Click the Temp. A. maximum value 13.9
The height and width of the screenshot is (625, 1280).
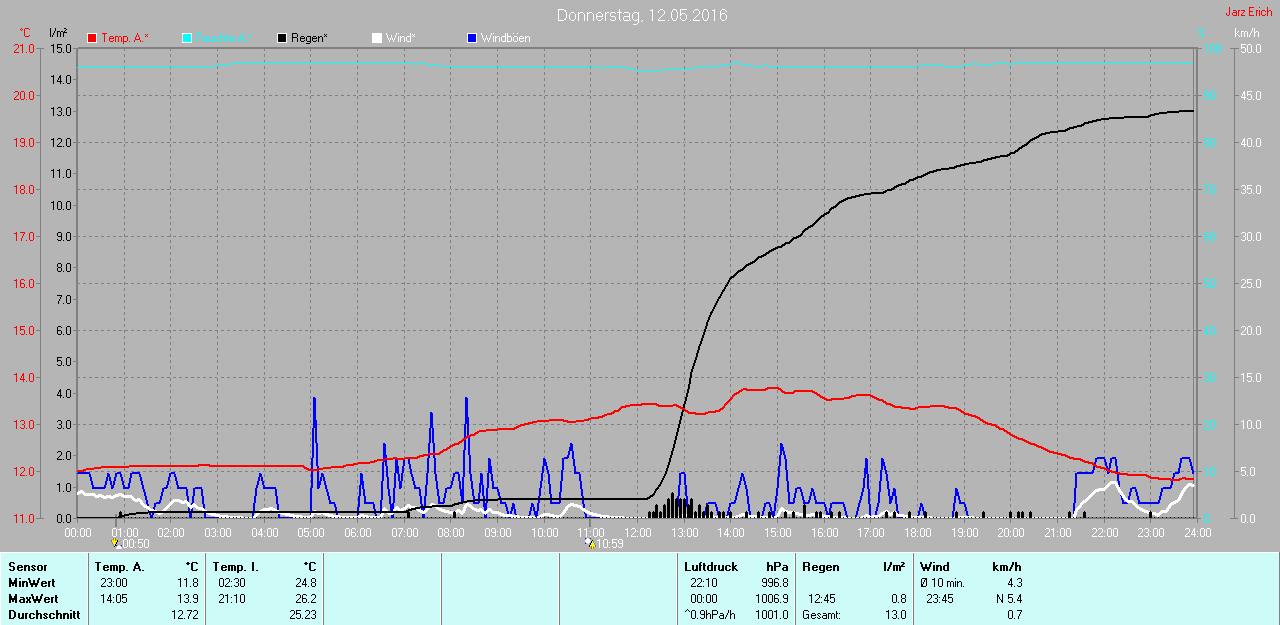[x=188, y=599]
